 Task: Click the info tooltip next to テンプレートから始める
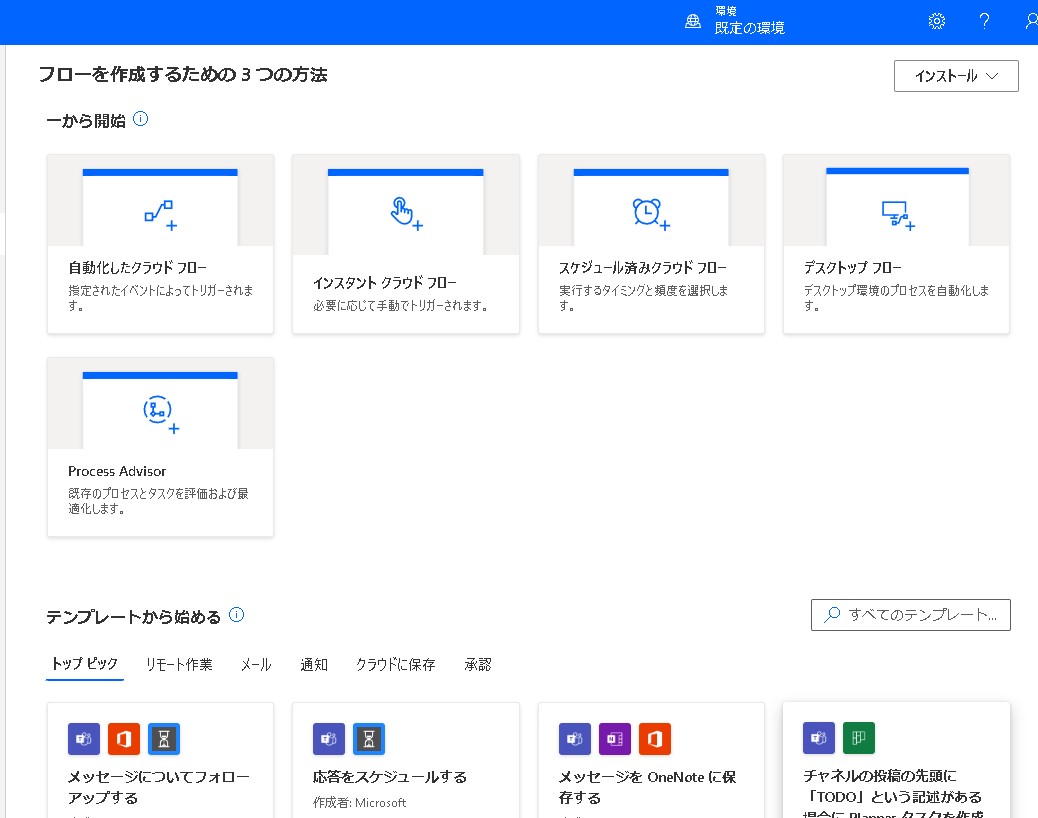[236, 615]
